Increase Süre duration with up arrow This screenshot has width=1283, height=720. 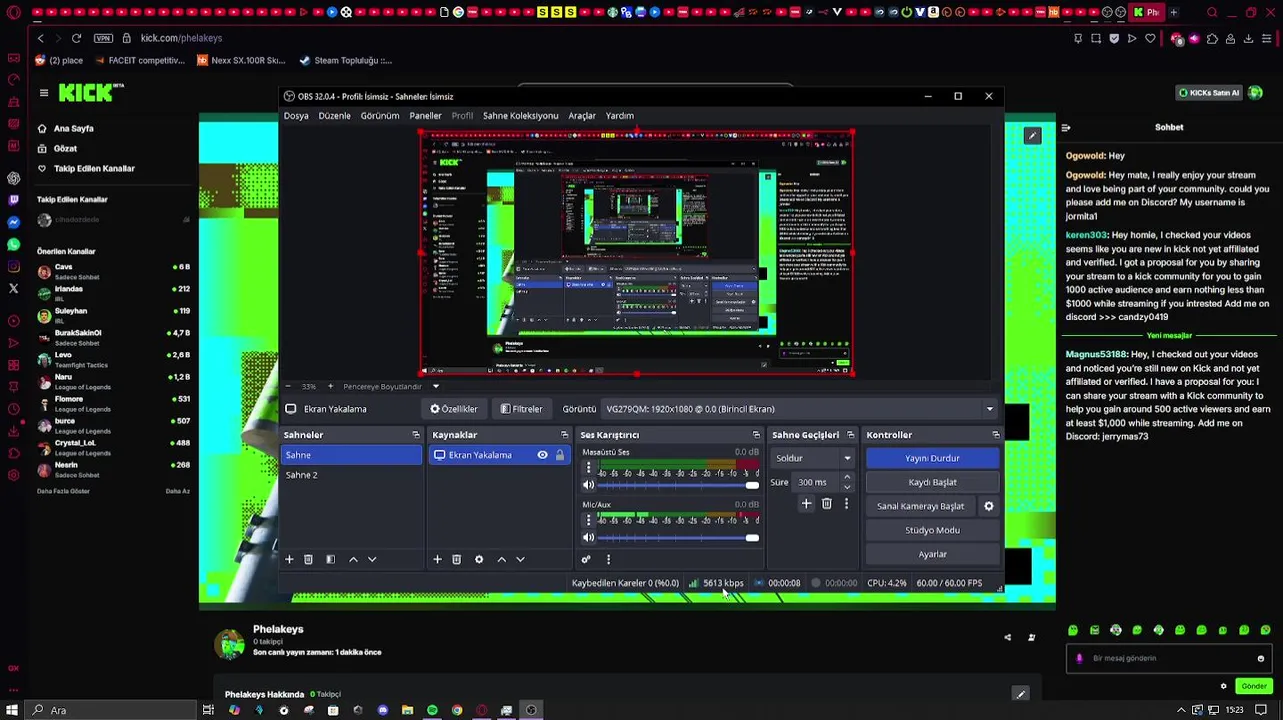point(847,477)
